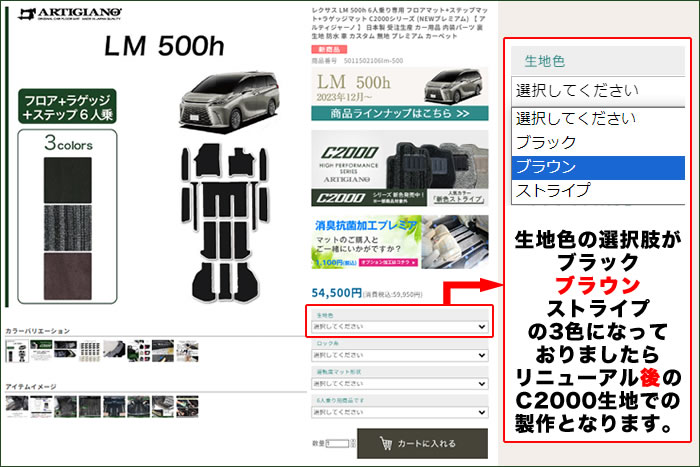The height and width of the screenshot is (467, 700).
Task: Click the カートに入れる button
Action: pos(422,443)
